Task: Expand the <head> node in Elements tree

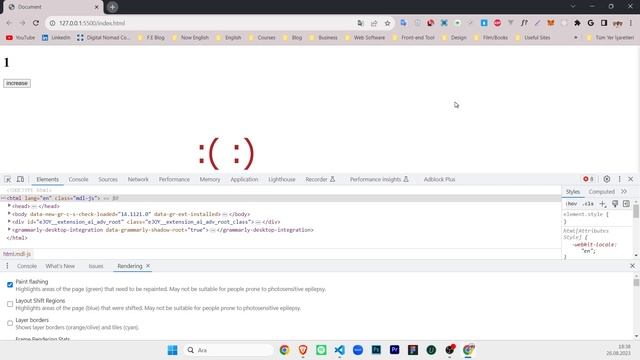Action: [9, 206]
